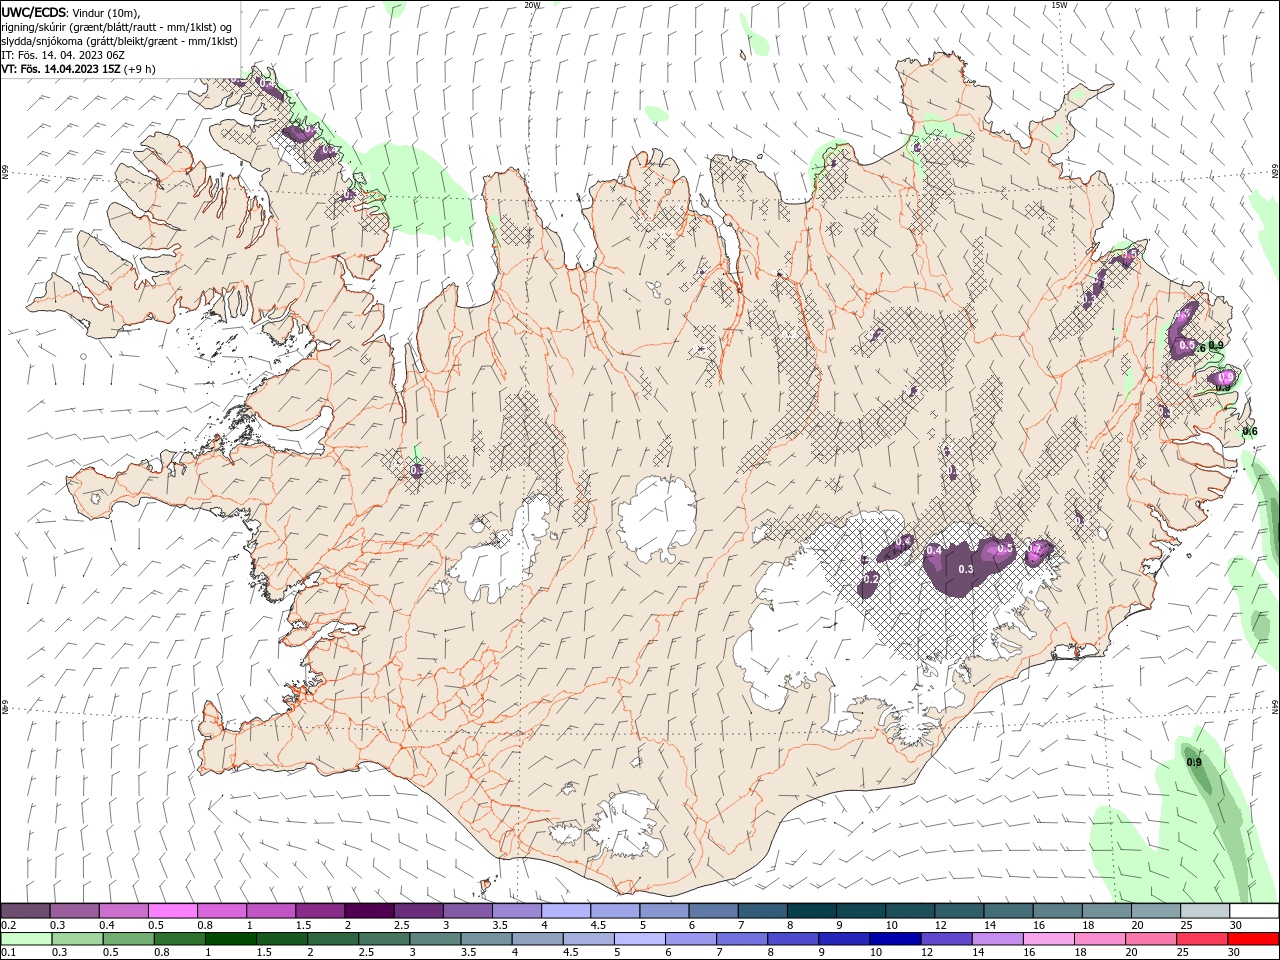Pick the snow legend swatch starting at 2.5
The width and height of the screenshot is (1280, 960).
(x=417, y=911)
